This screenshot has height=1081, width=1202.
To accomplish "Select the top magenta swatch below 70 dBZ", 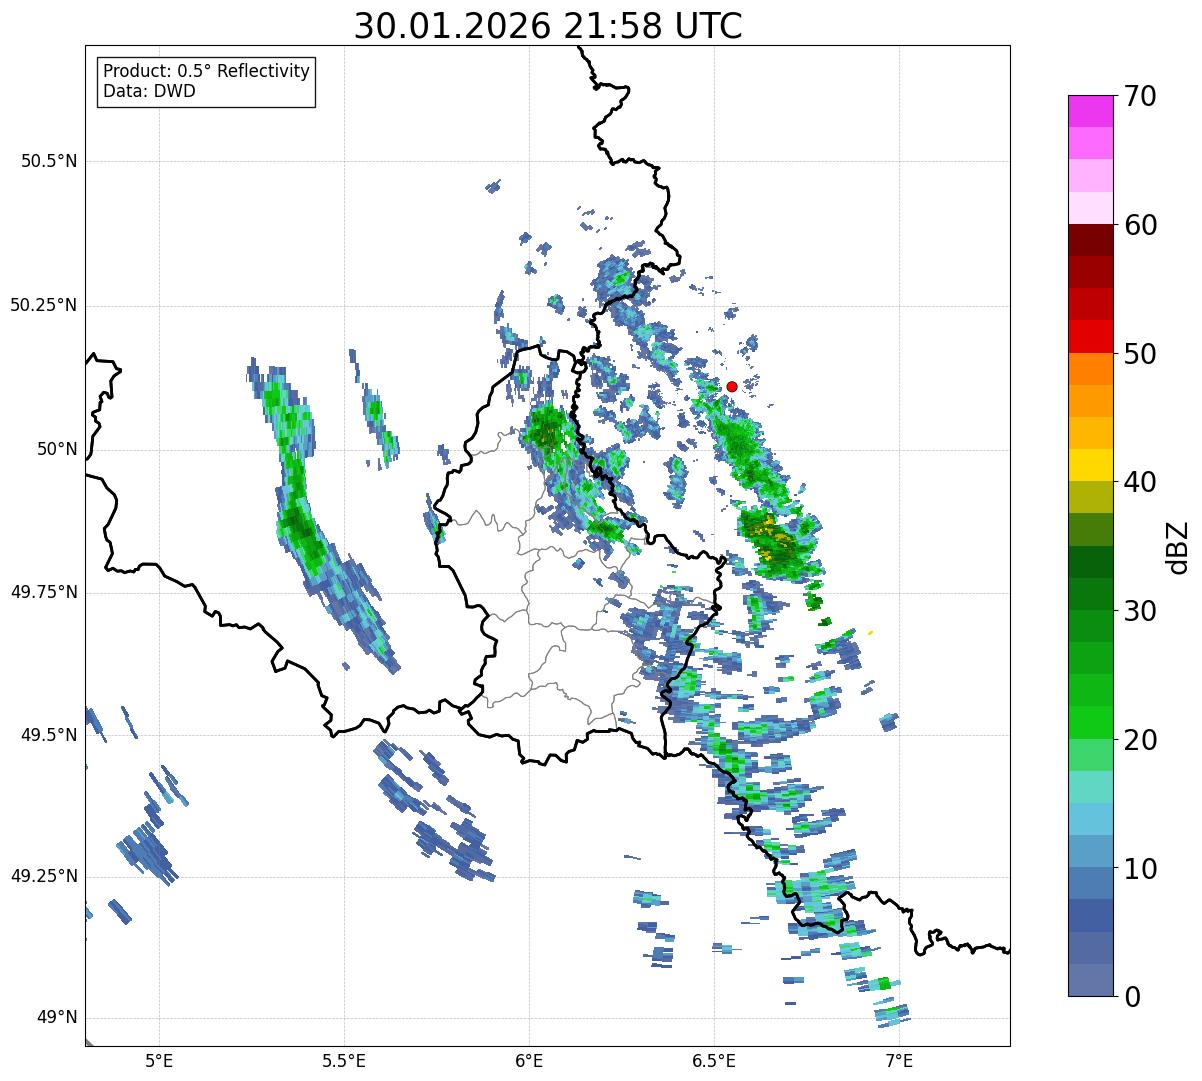I will [x=1091, y=111].
